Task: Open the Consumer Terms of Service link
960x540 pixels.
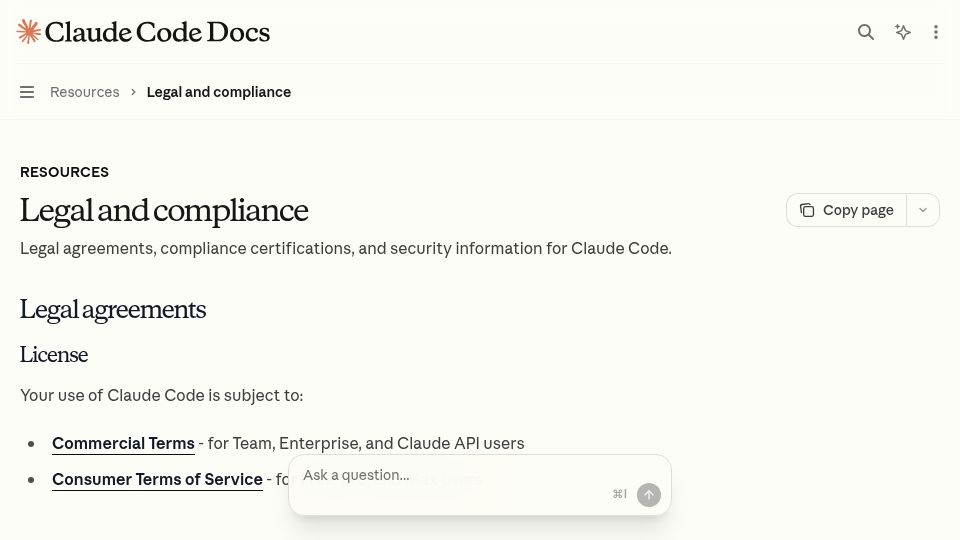Action: tap(157, 479)
